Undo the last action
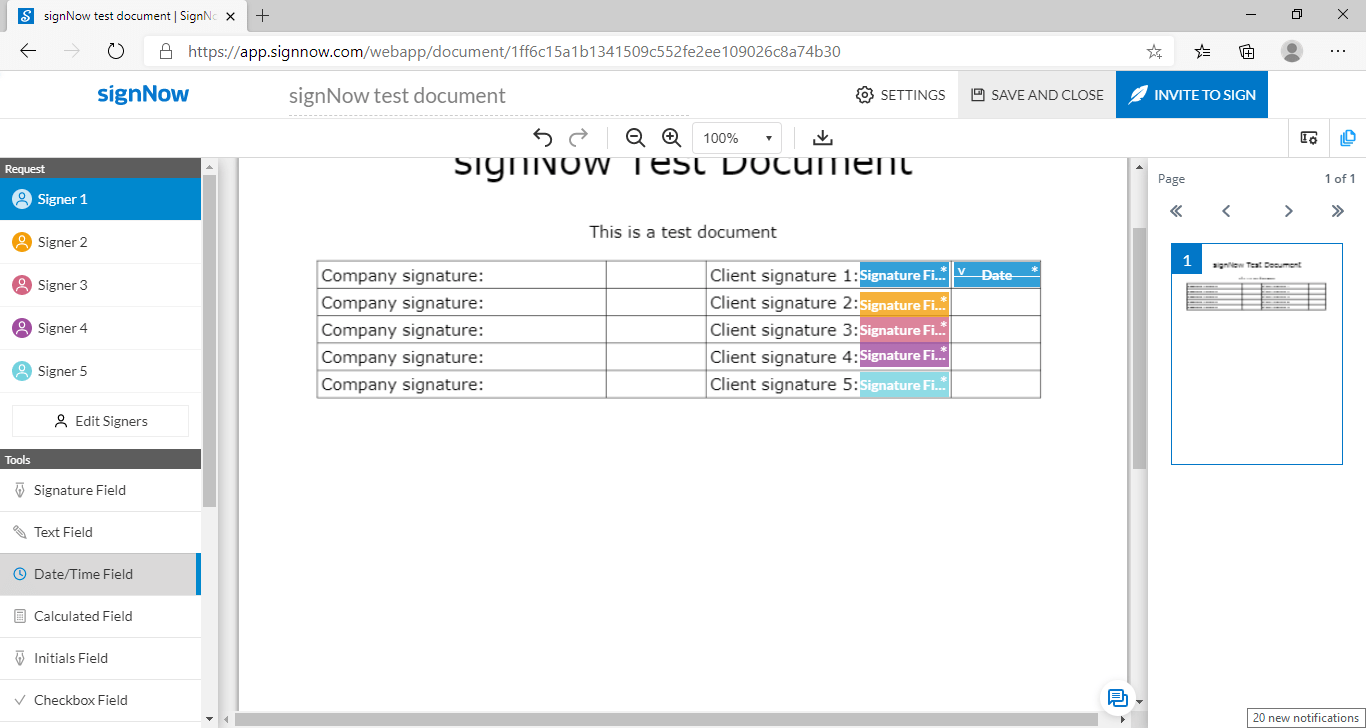The height and width of the screenshot is (728, 1366). pos(543,138)
